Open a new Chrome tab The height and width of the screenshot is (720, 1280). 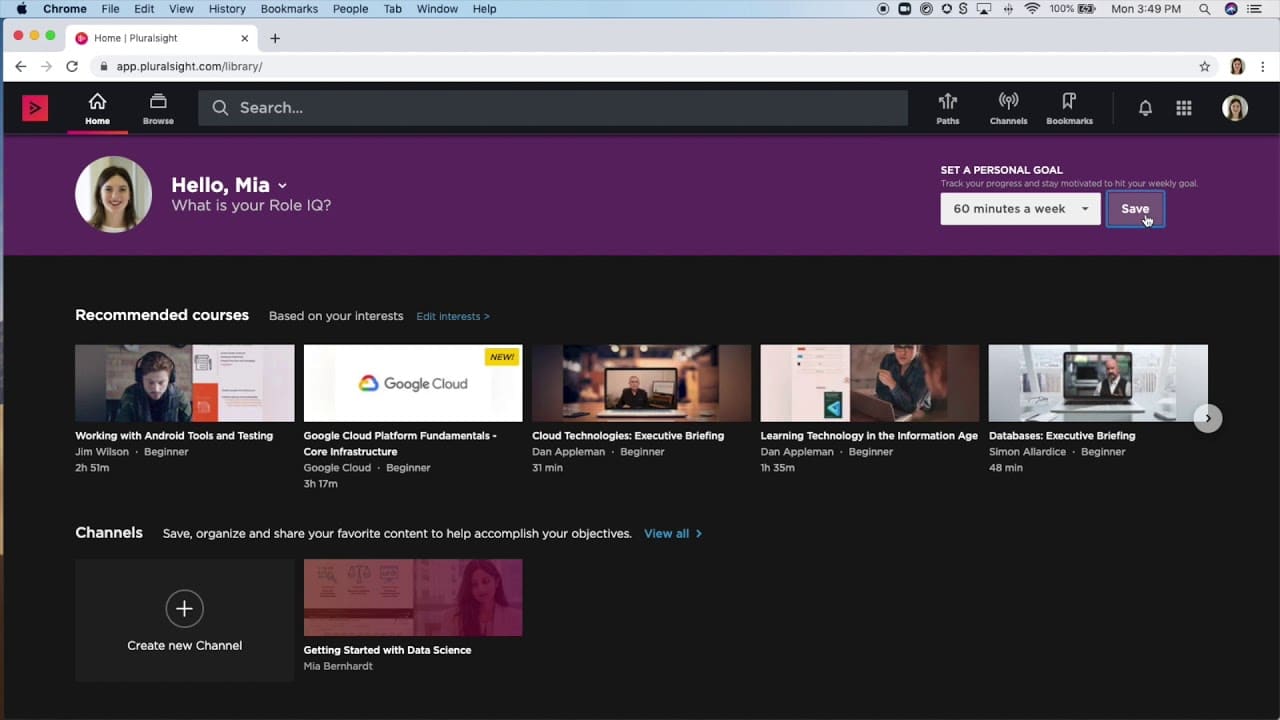coord(275,38)
